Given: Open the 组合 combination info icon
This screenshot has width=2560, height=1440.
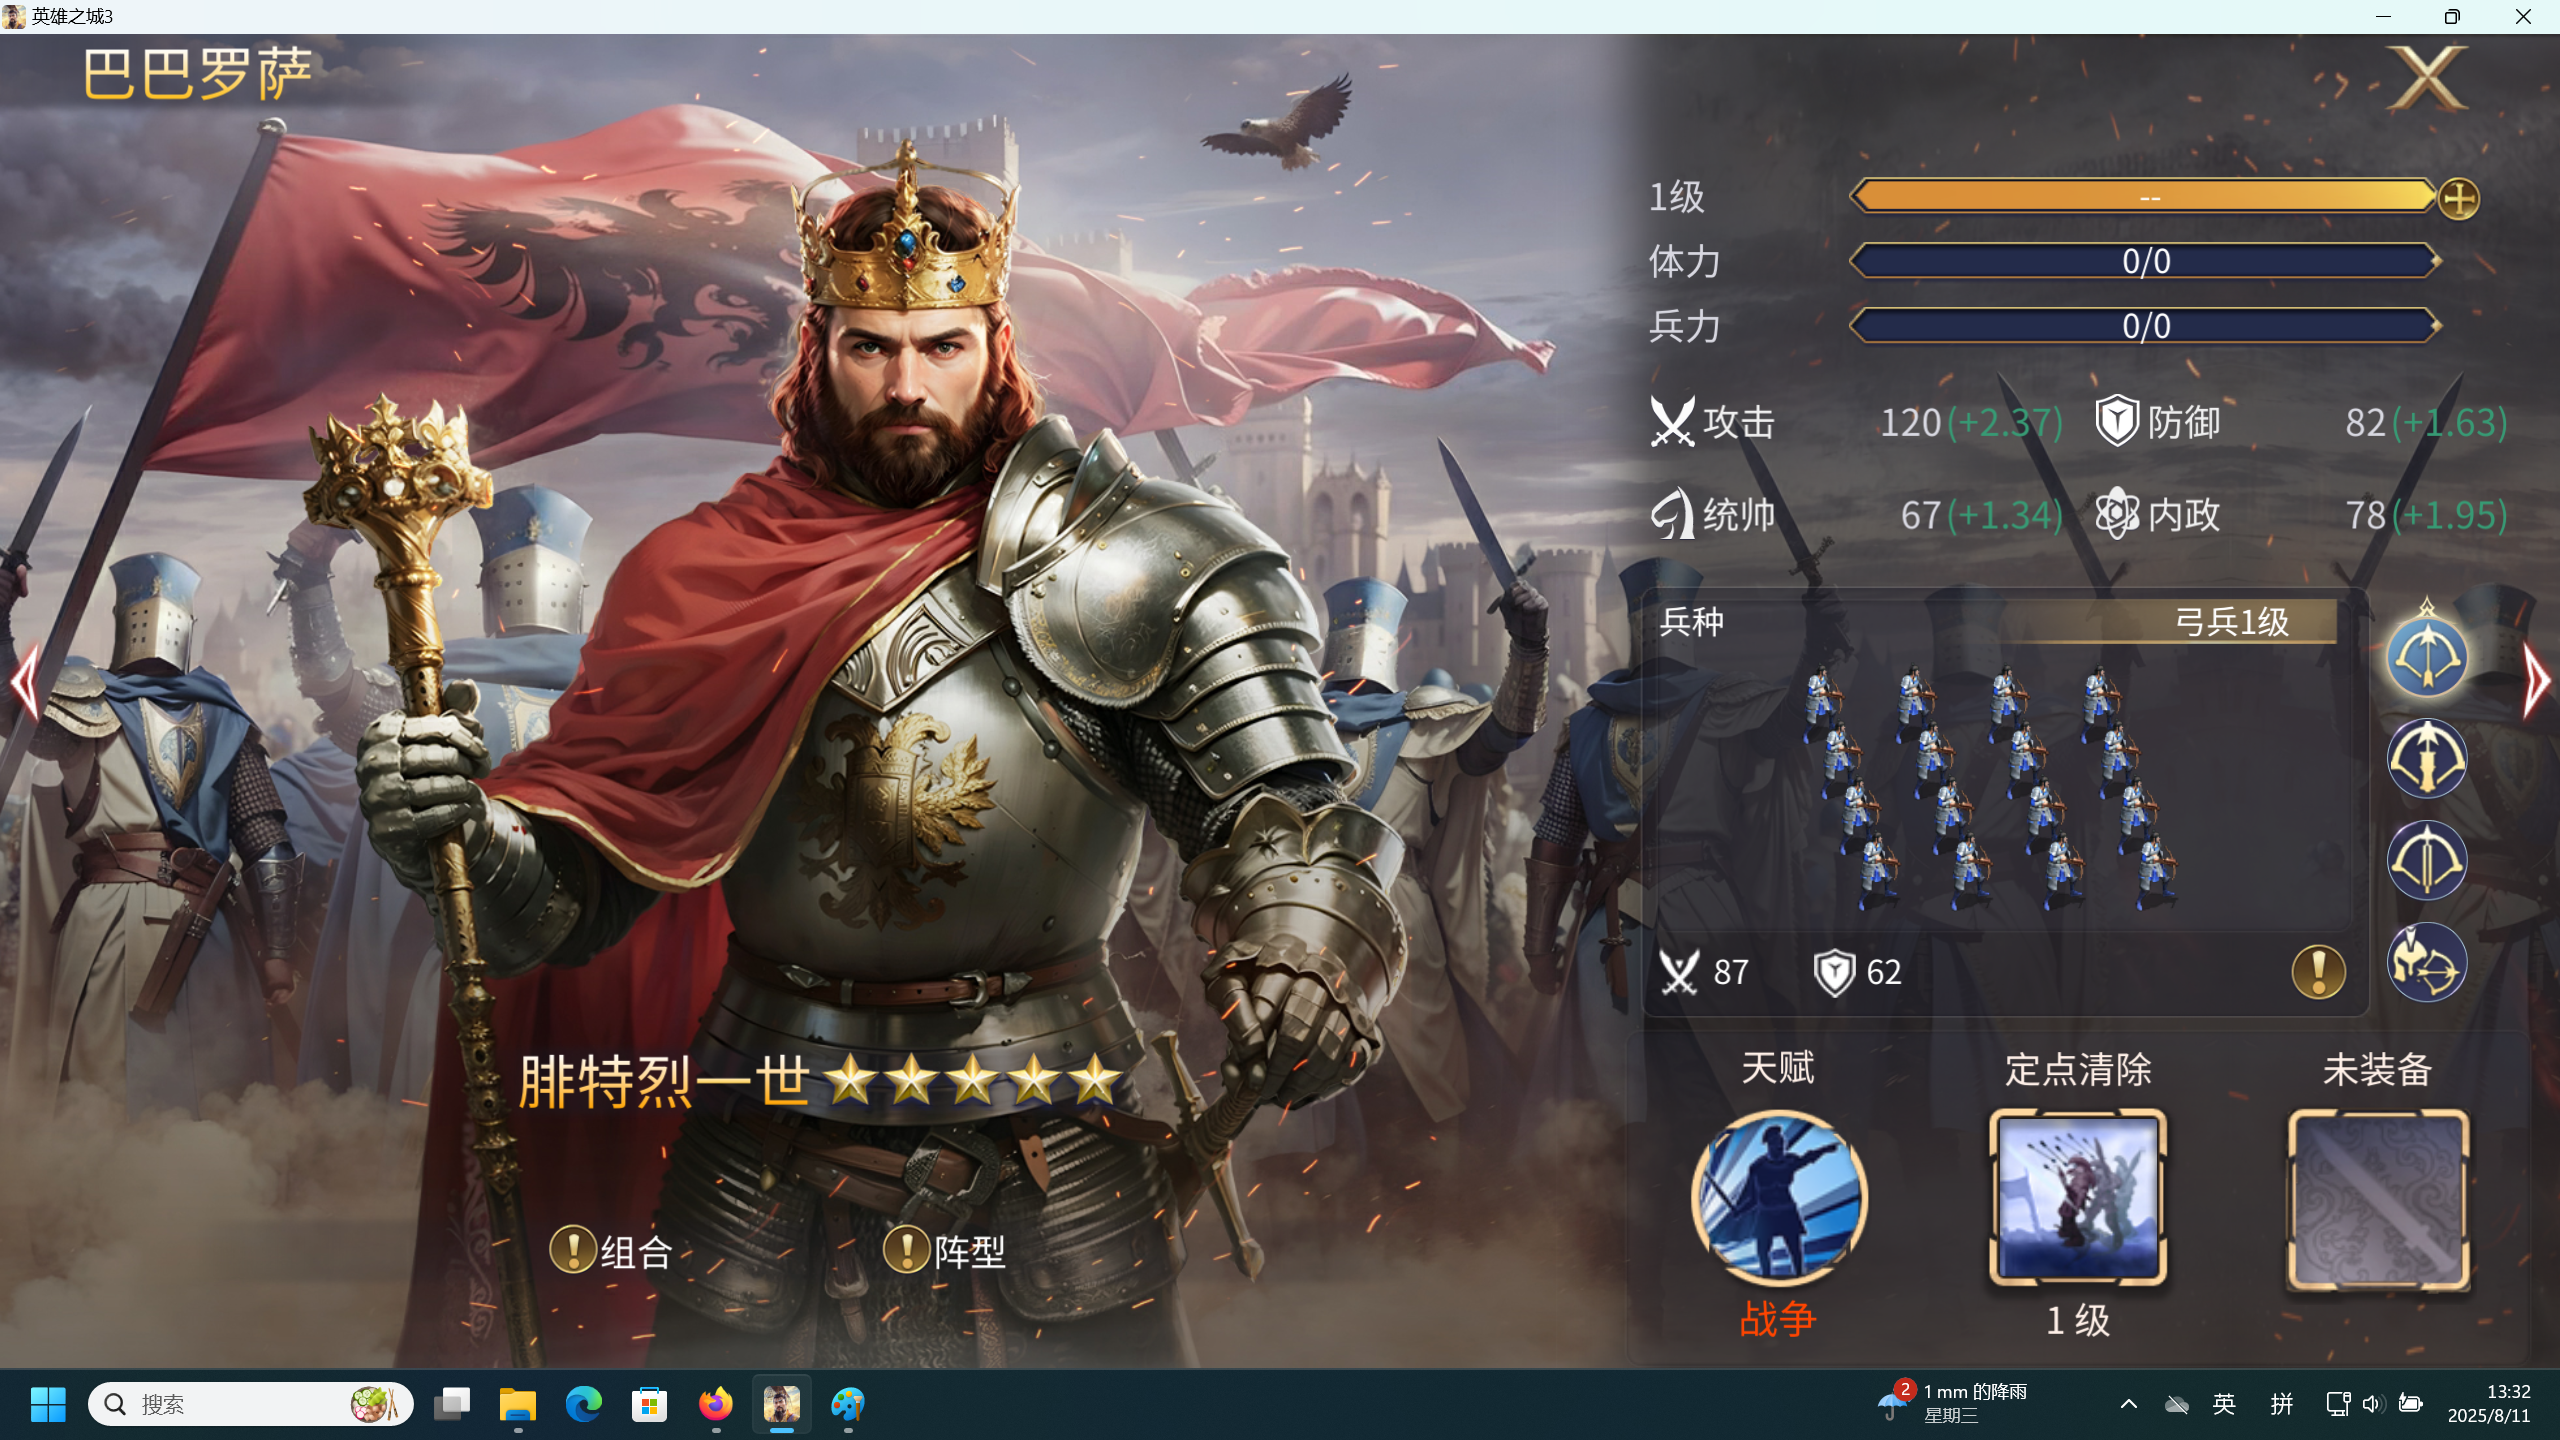Looking at the screenshot, I should pyautogui.click(x=573, y=1250).
